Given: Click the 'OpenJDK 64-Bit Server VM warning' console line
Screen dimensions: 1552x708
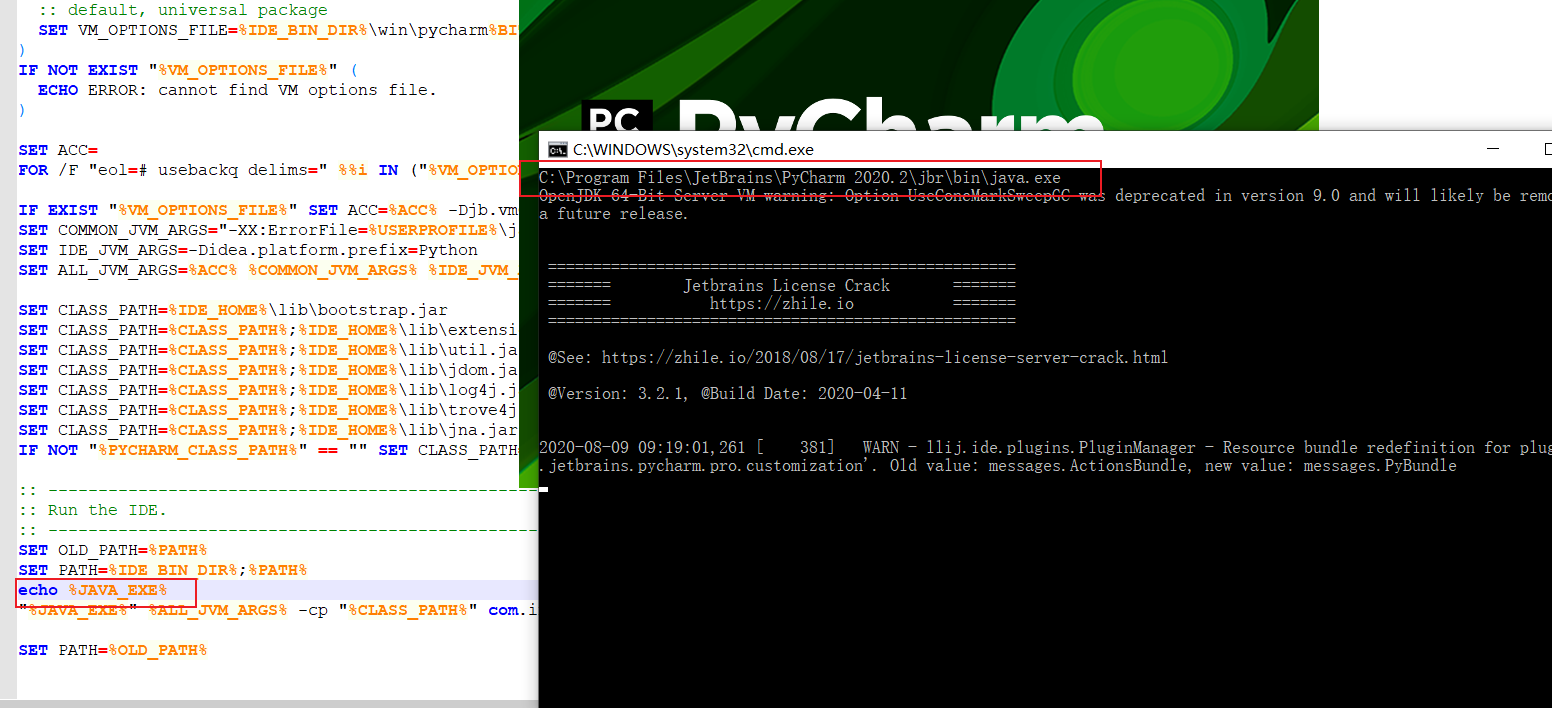Looking at the screenshot, I should click(x=1045, y=196).
